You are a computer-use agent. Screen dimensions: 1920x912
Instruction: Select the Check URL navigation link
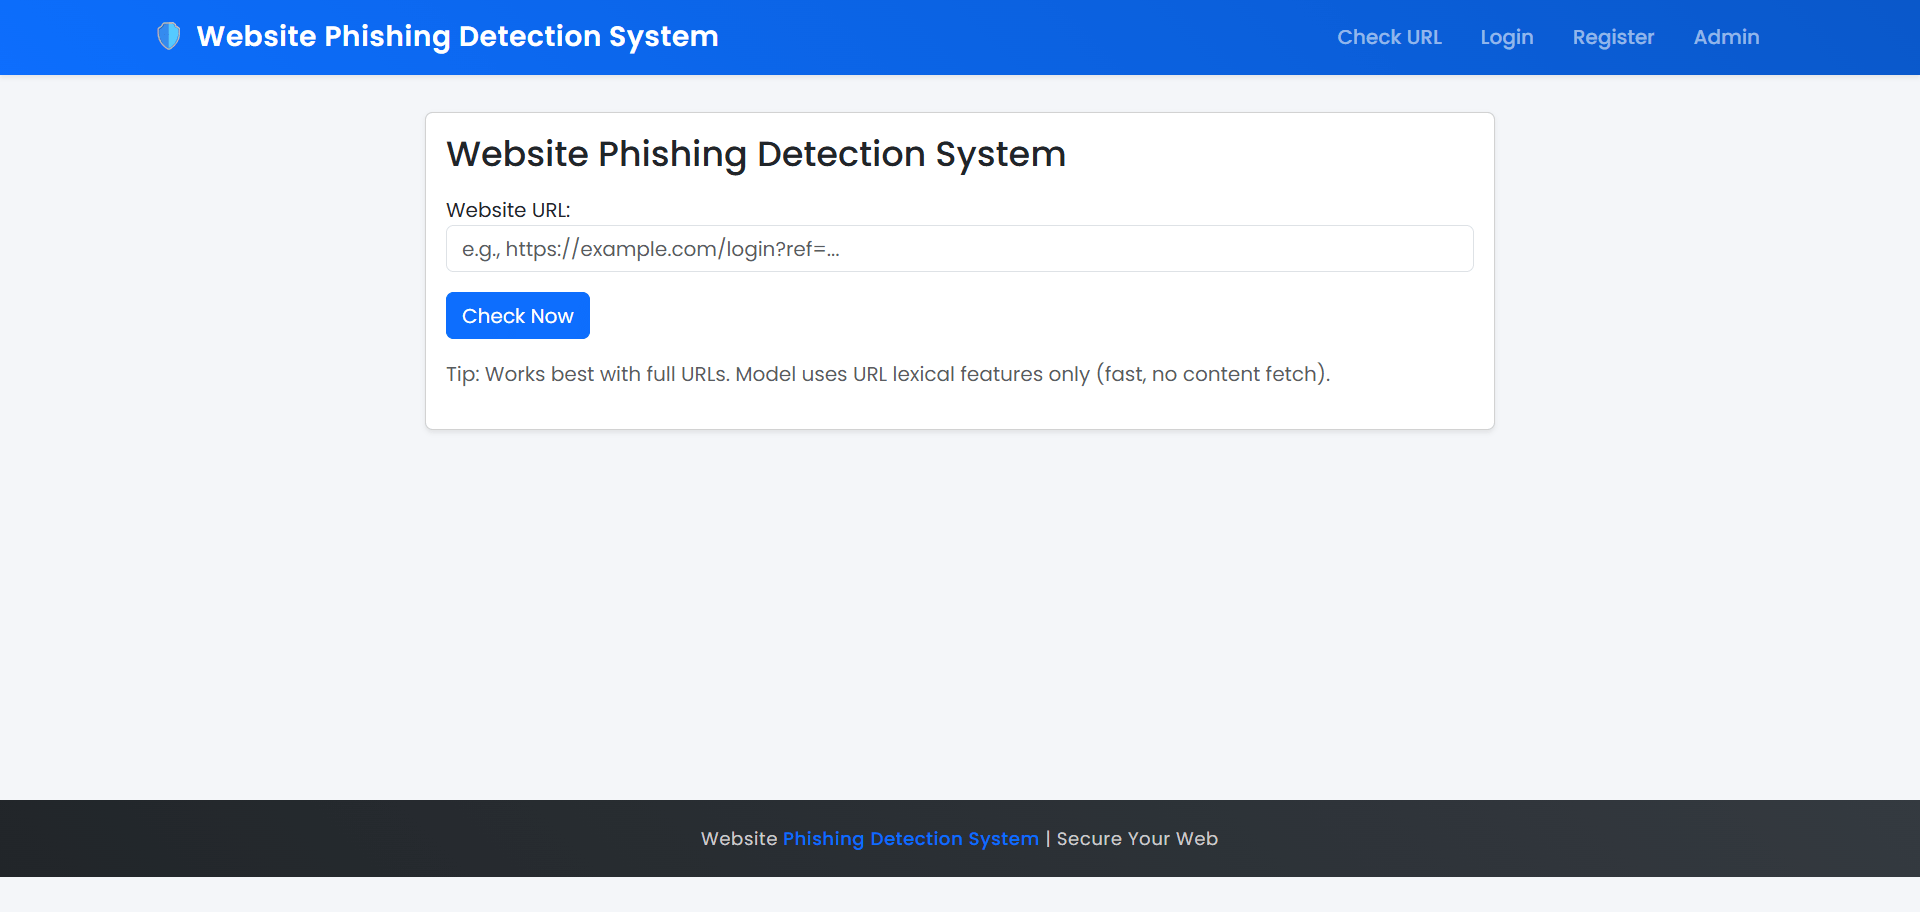[x=1389, y=37]
